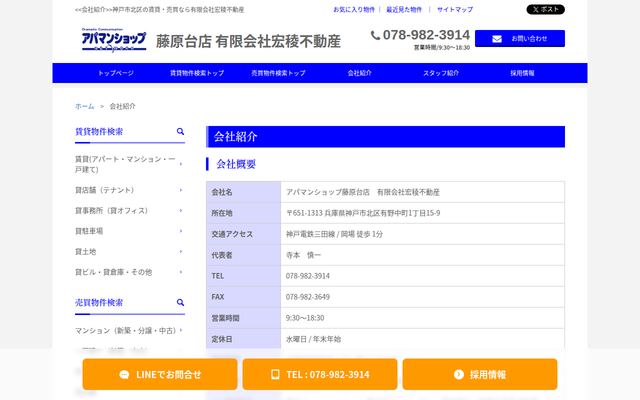Expand the 貸事務所（貸オフィス）chevron

tap(181, 211)
